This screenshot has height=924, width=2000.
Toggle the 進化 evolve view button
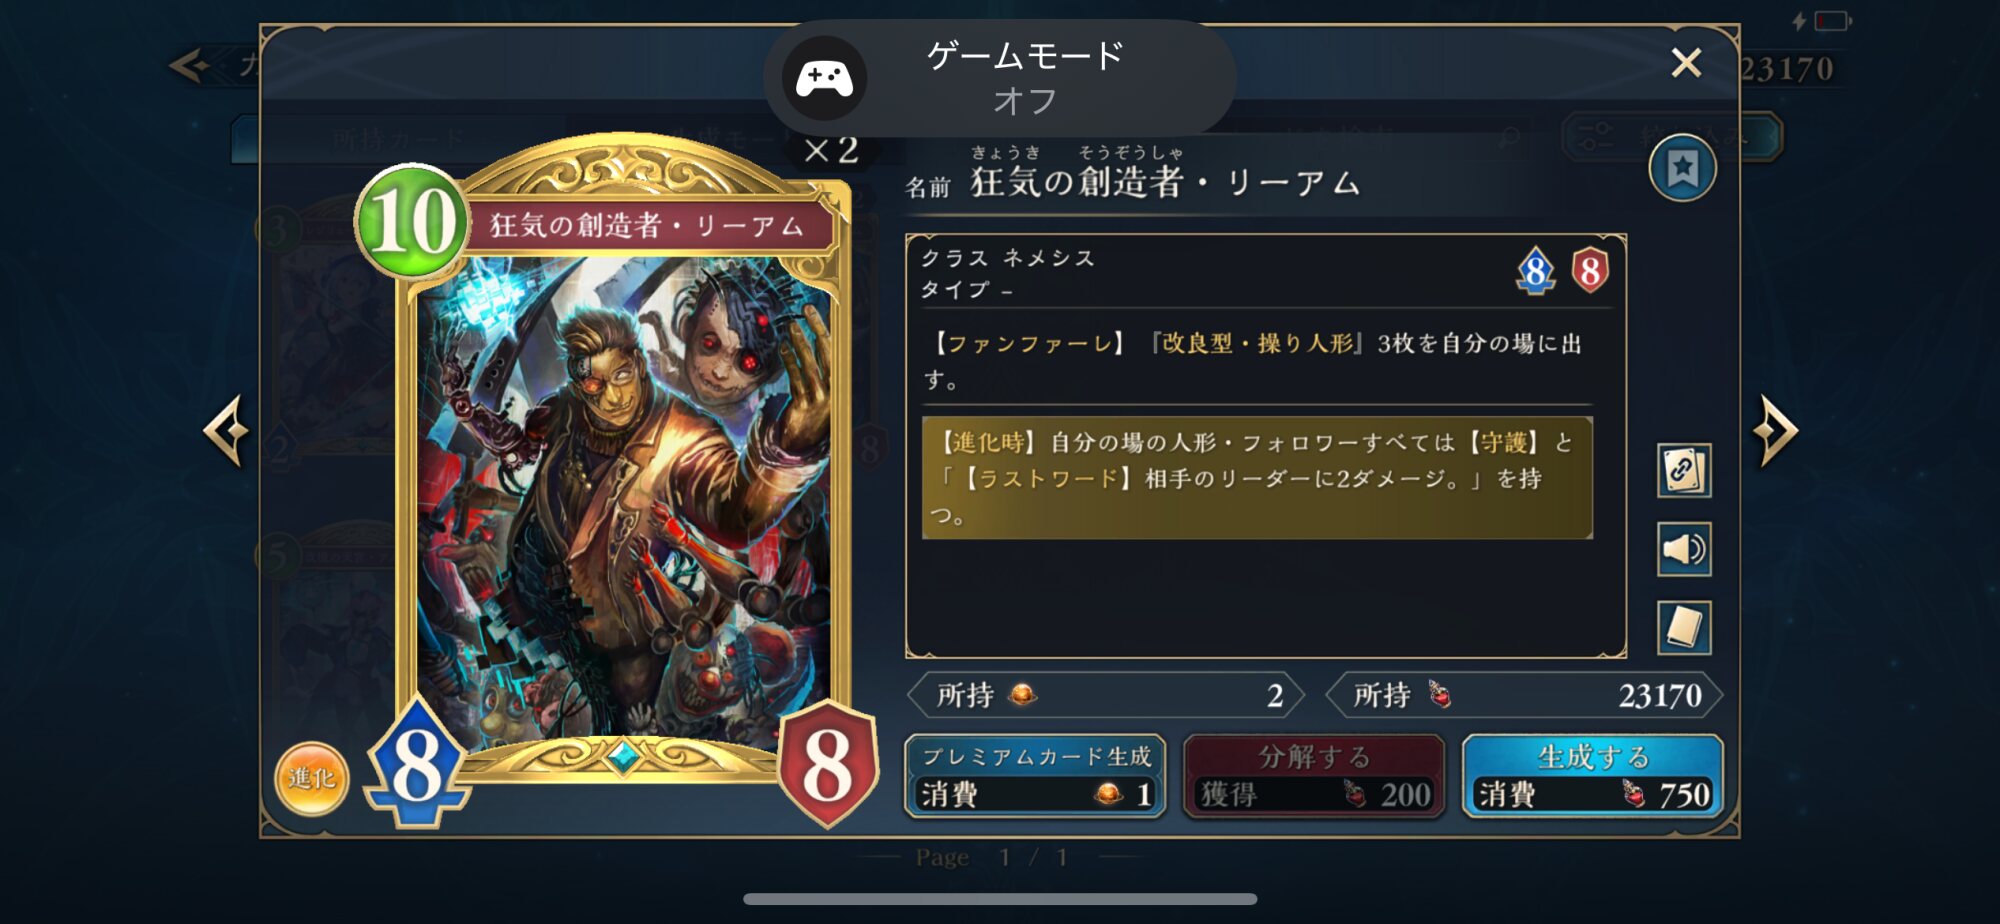pyautogui.click(x=312, y=779)
